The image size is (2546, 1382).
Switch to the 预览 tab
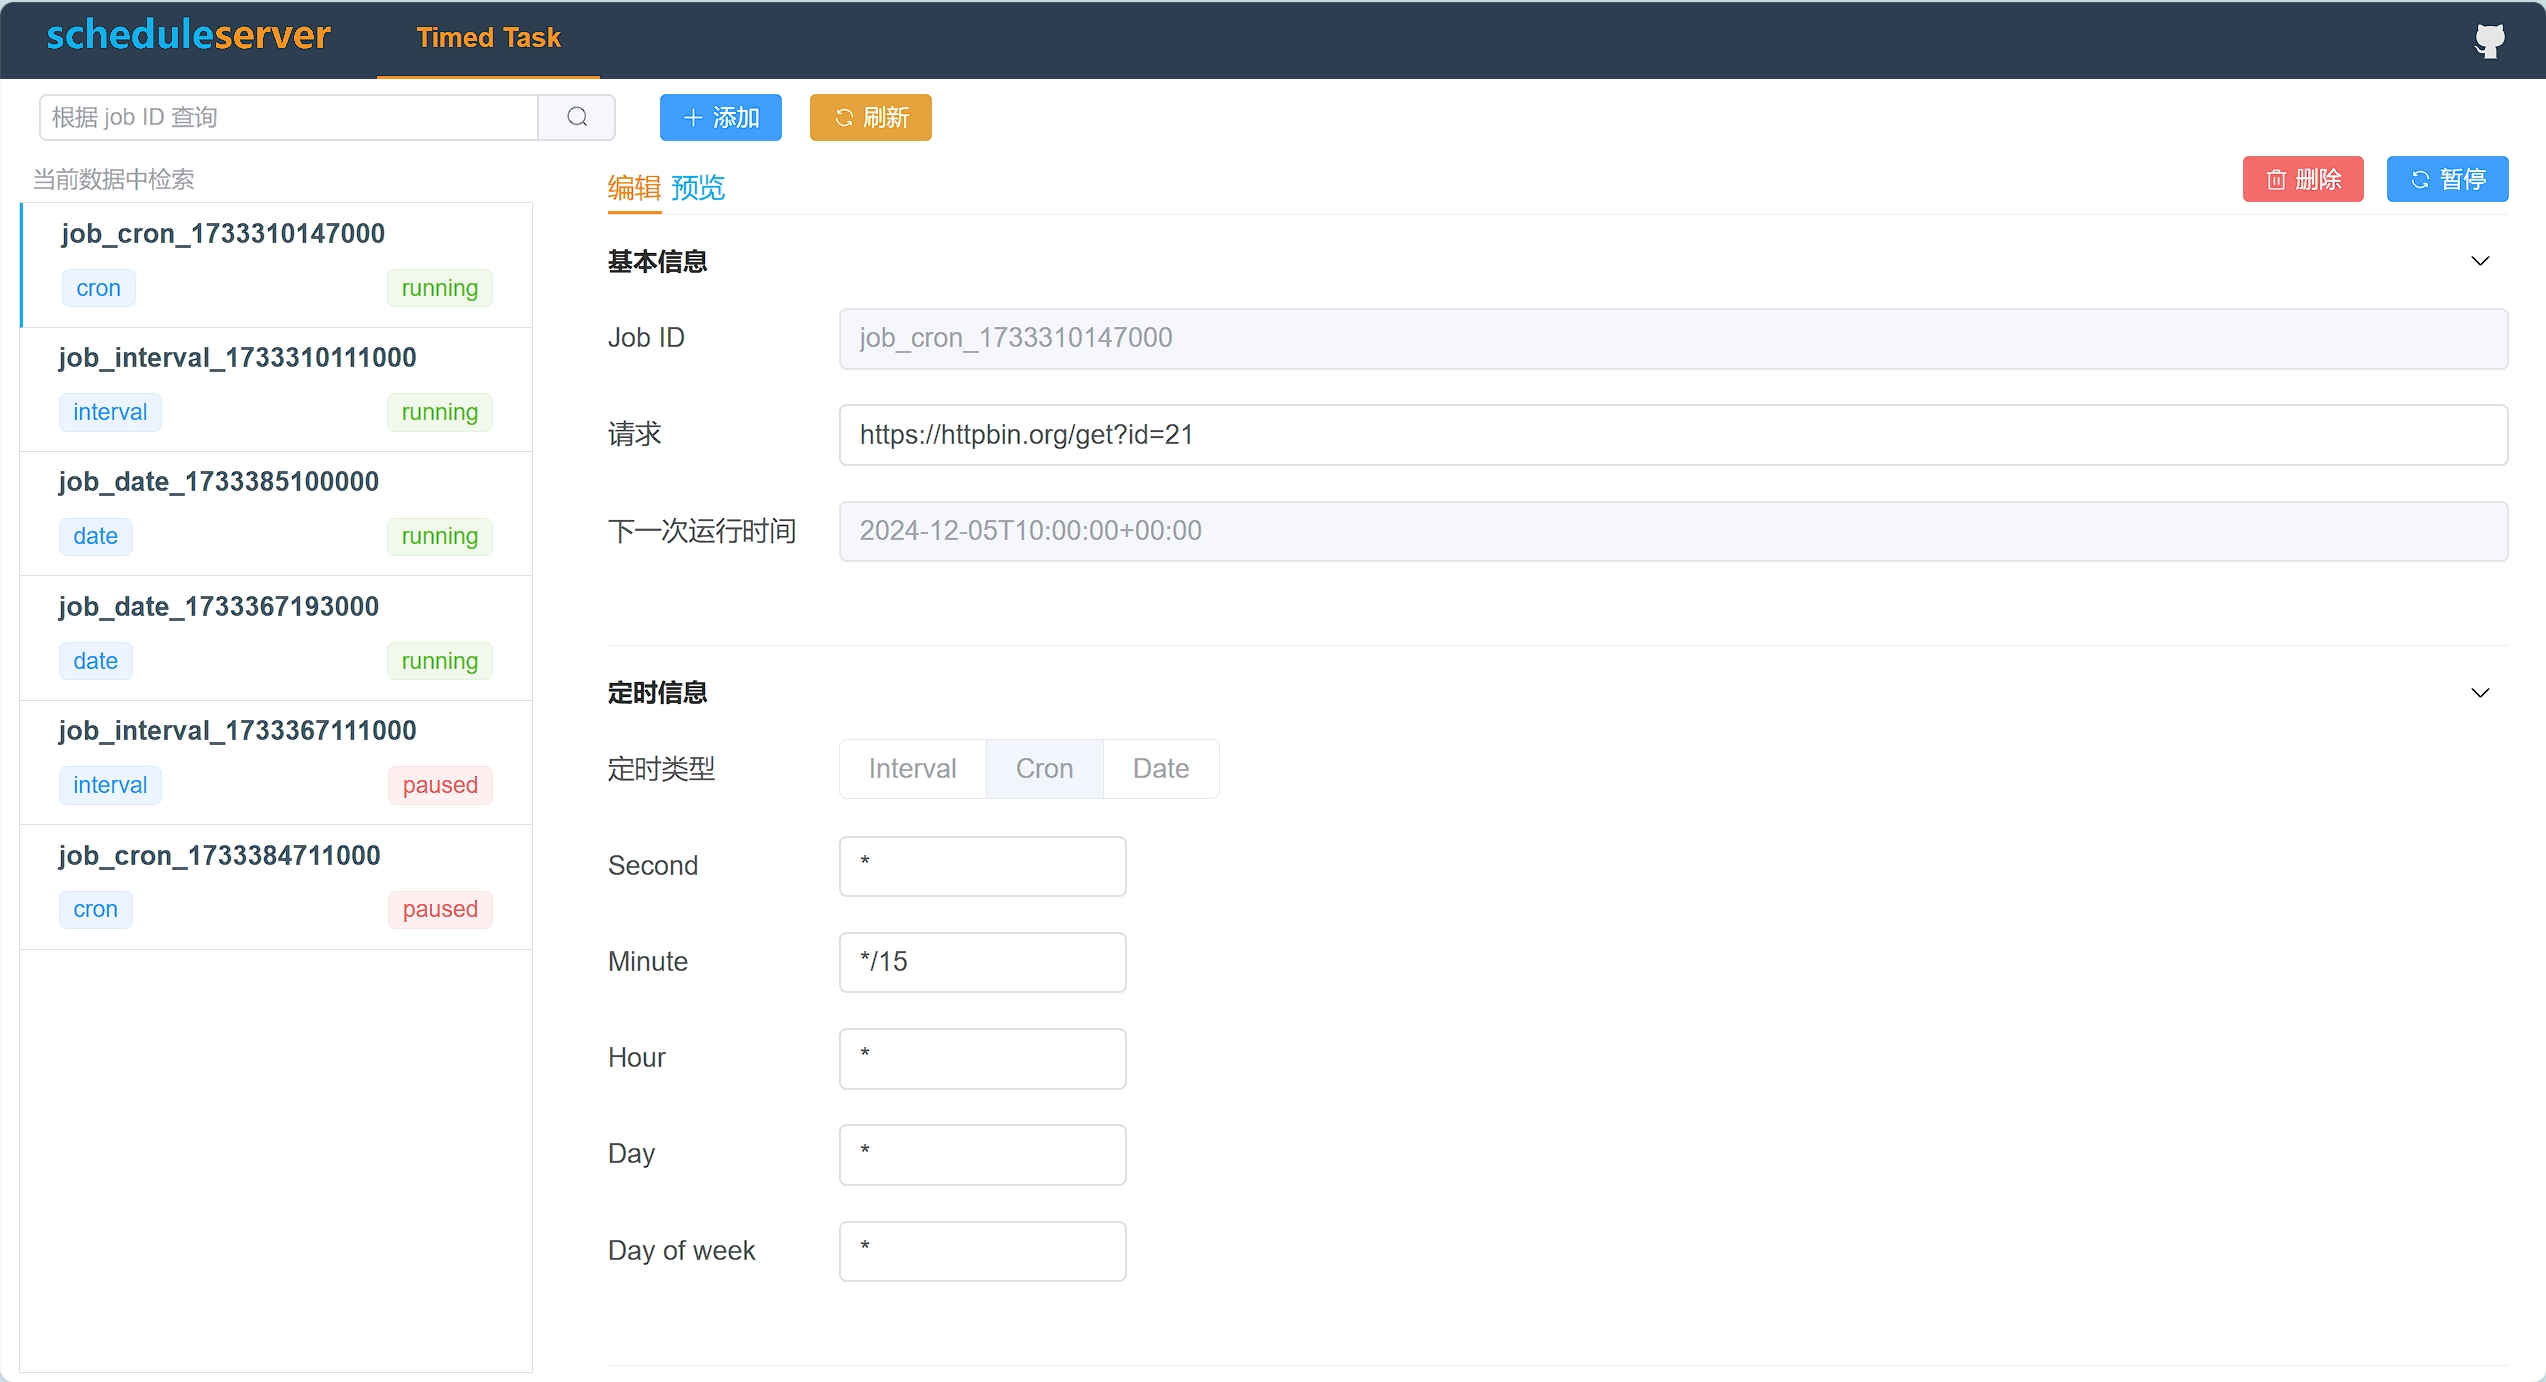pyautogui.click(x=698, y=187)
